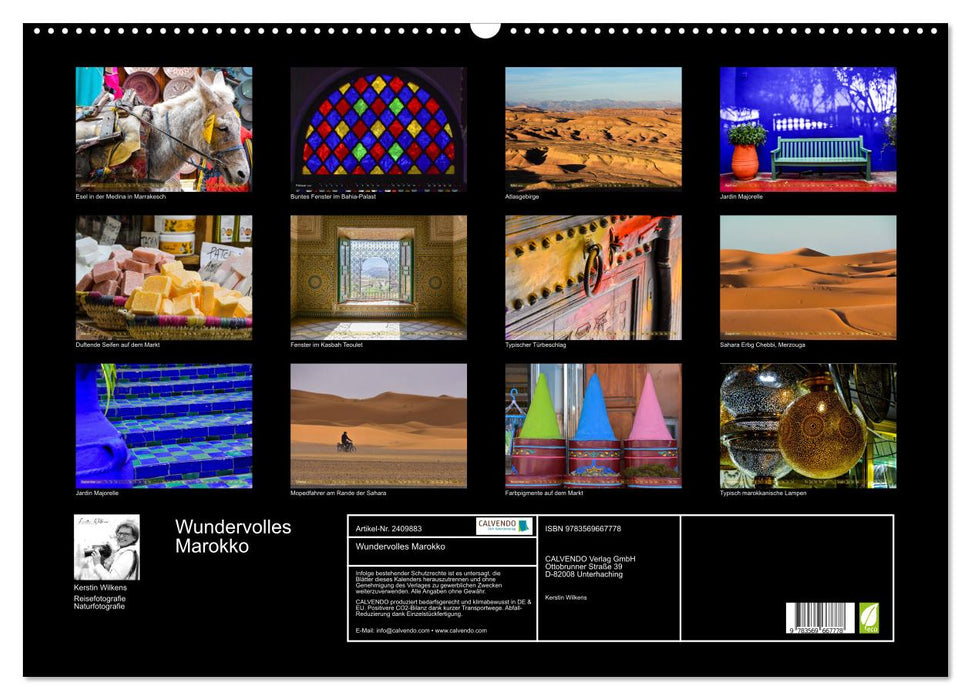971x700 pixels.
Task: Click the Kerstin Wilkens portrait photo
Action: click(107, 547)
